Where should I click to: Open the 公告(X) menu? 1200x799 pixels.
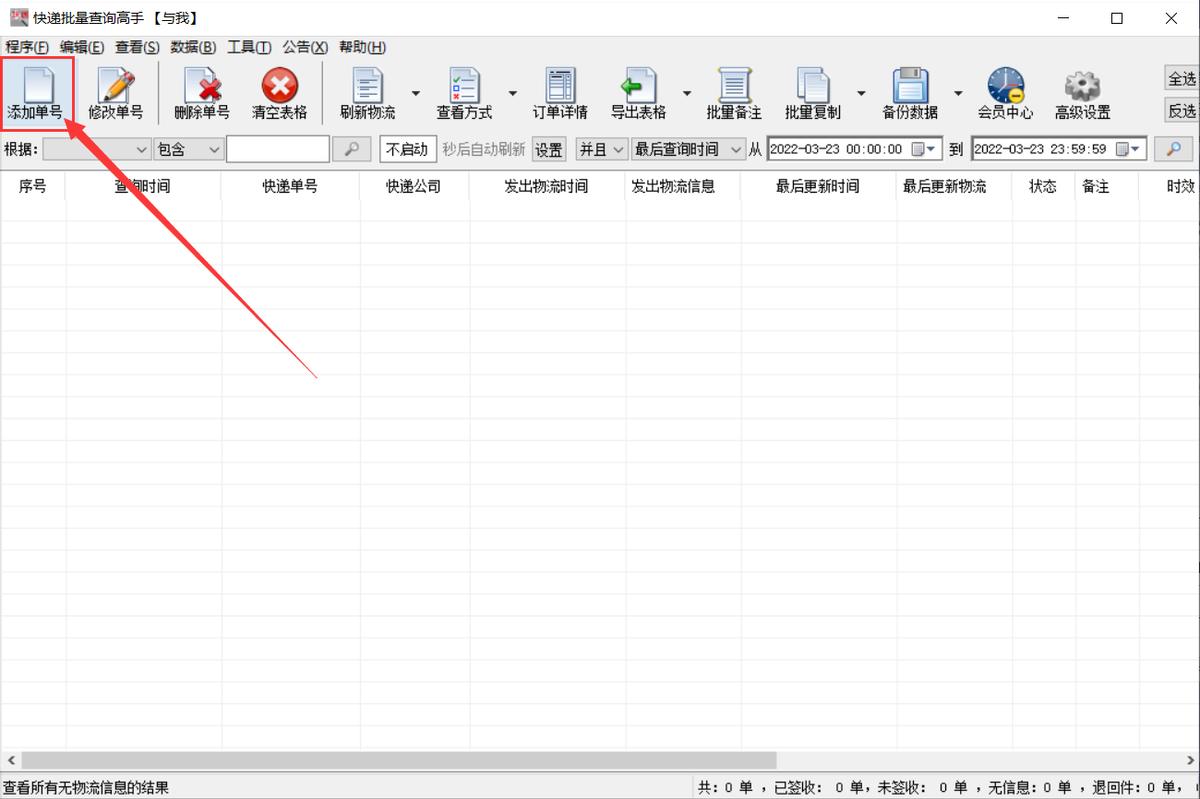[305, 47]
